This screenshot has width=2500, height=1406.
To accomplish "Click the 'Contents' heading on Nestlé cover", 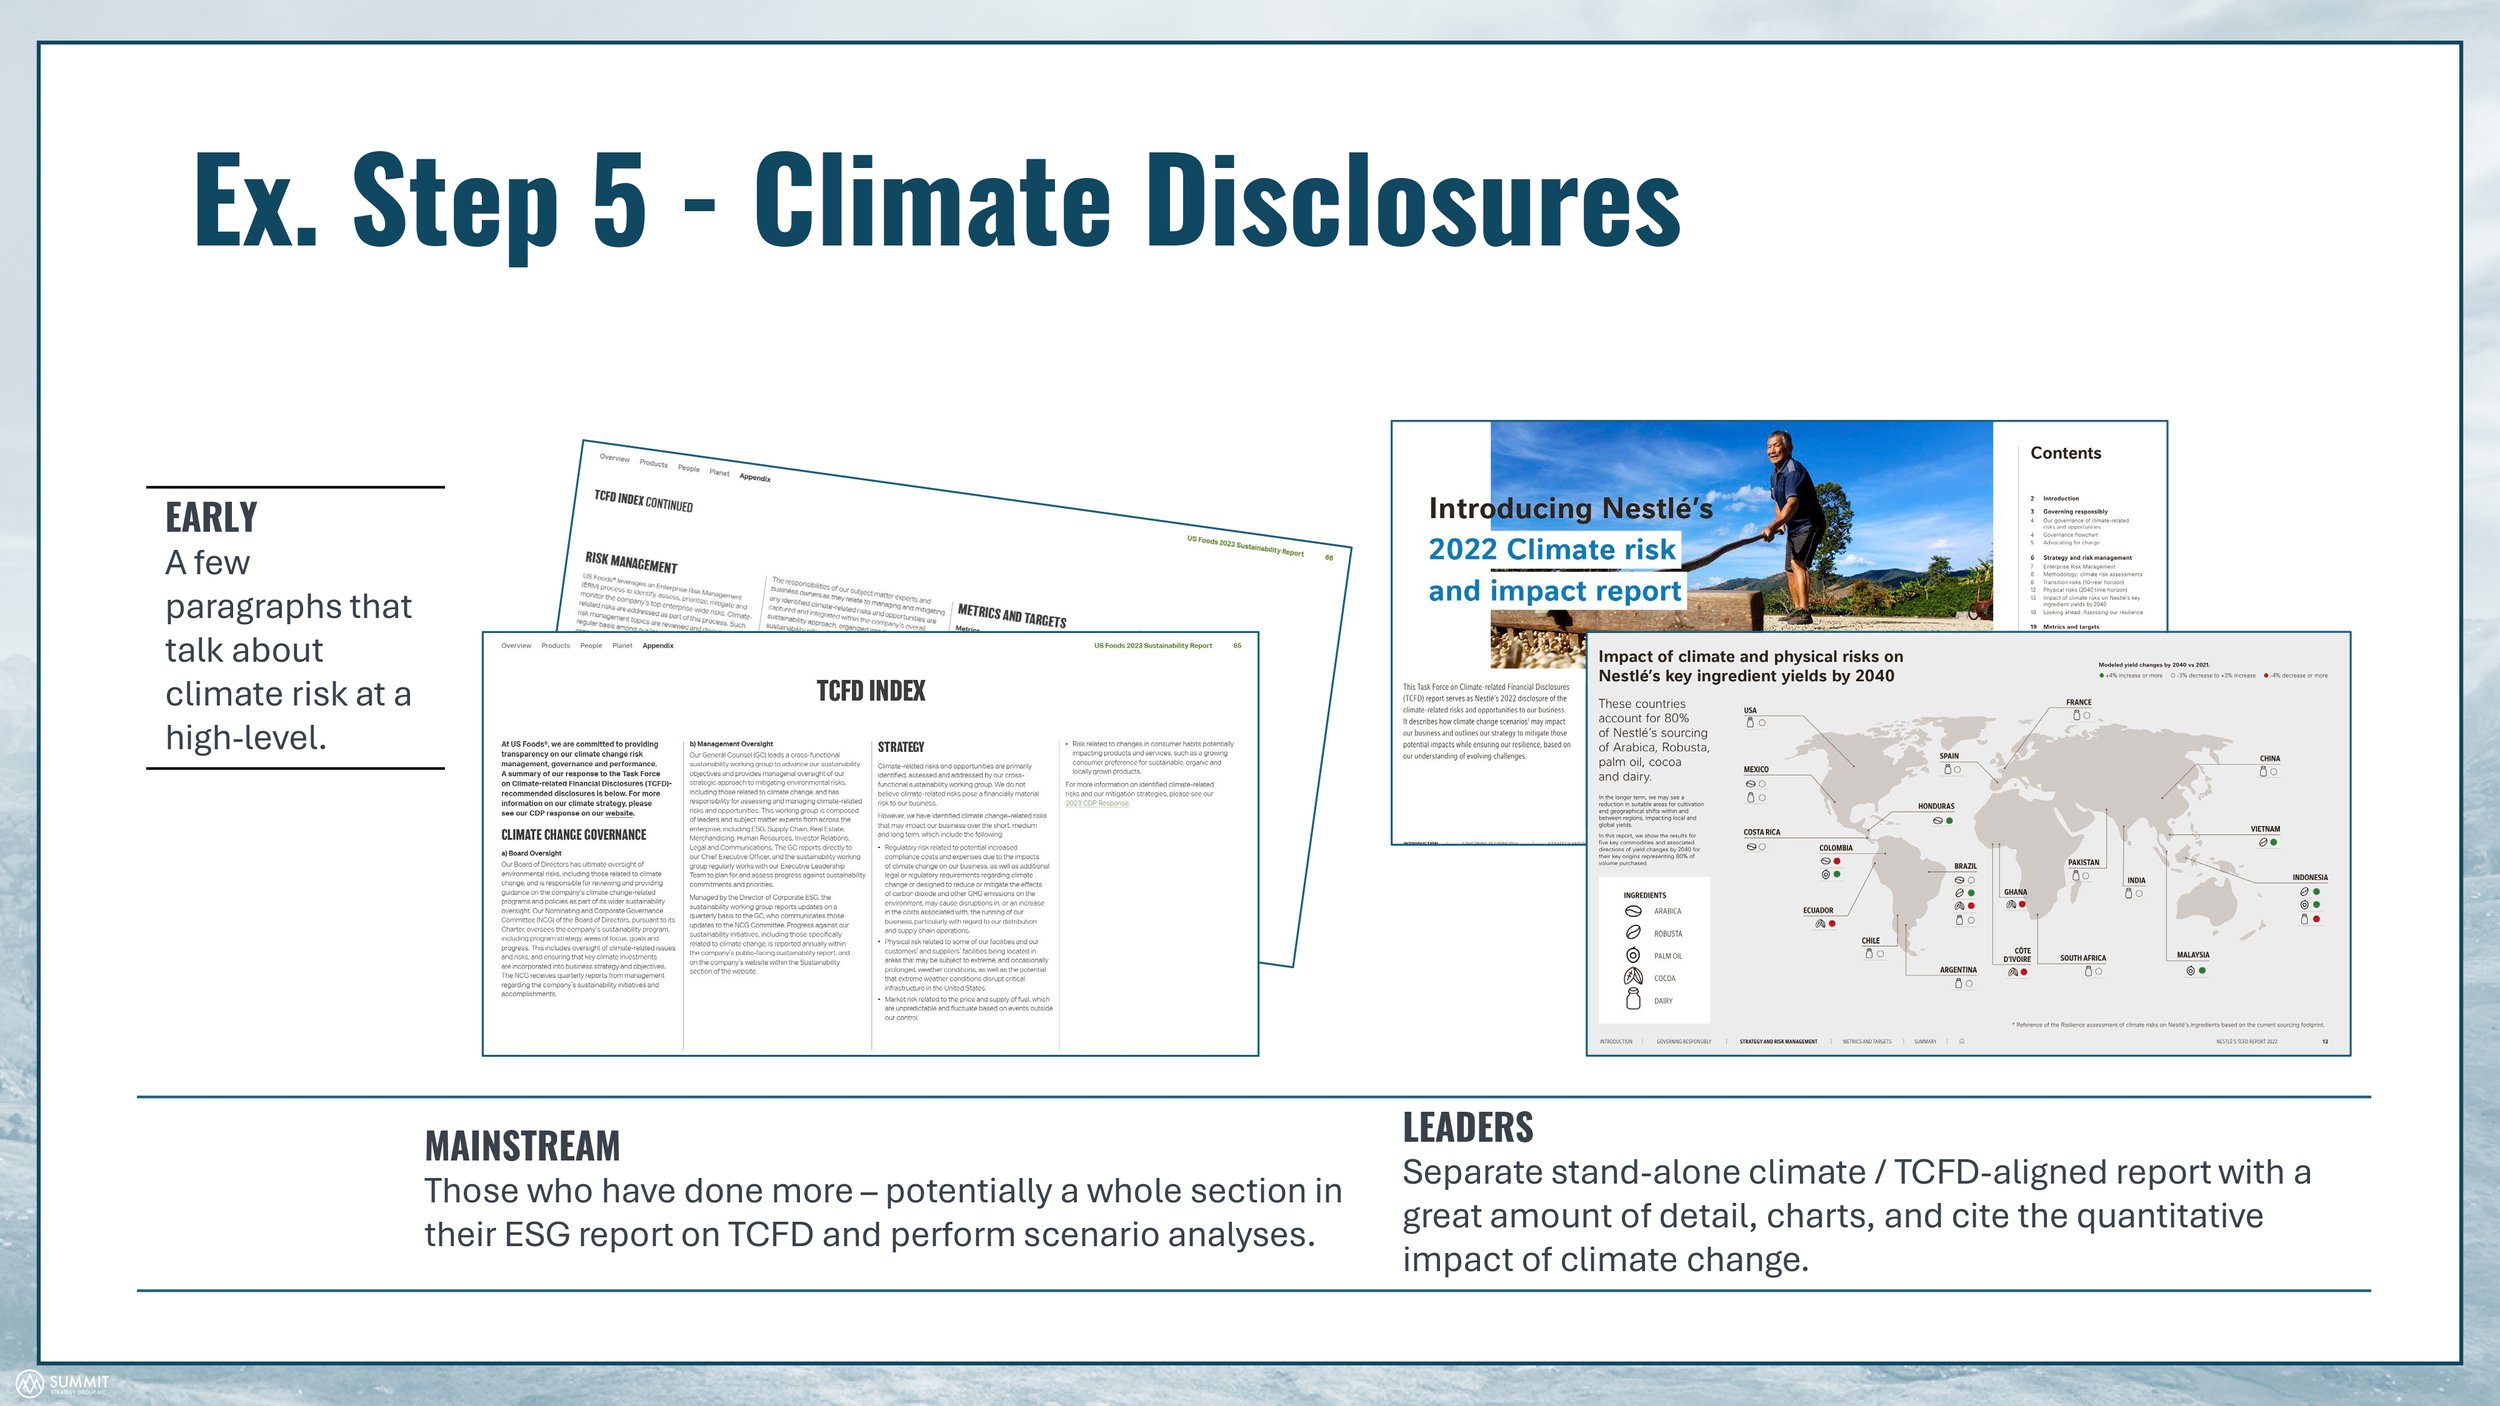I will point(2065,453).
